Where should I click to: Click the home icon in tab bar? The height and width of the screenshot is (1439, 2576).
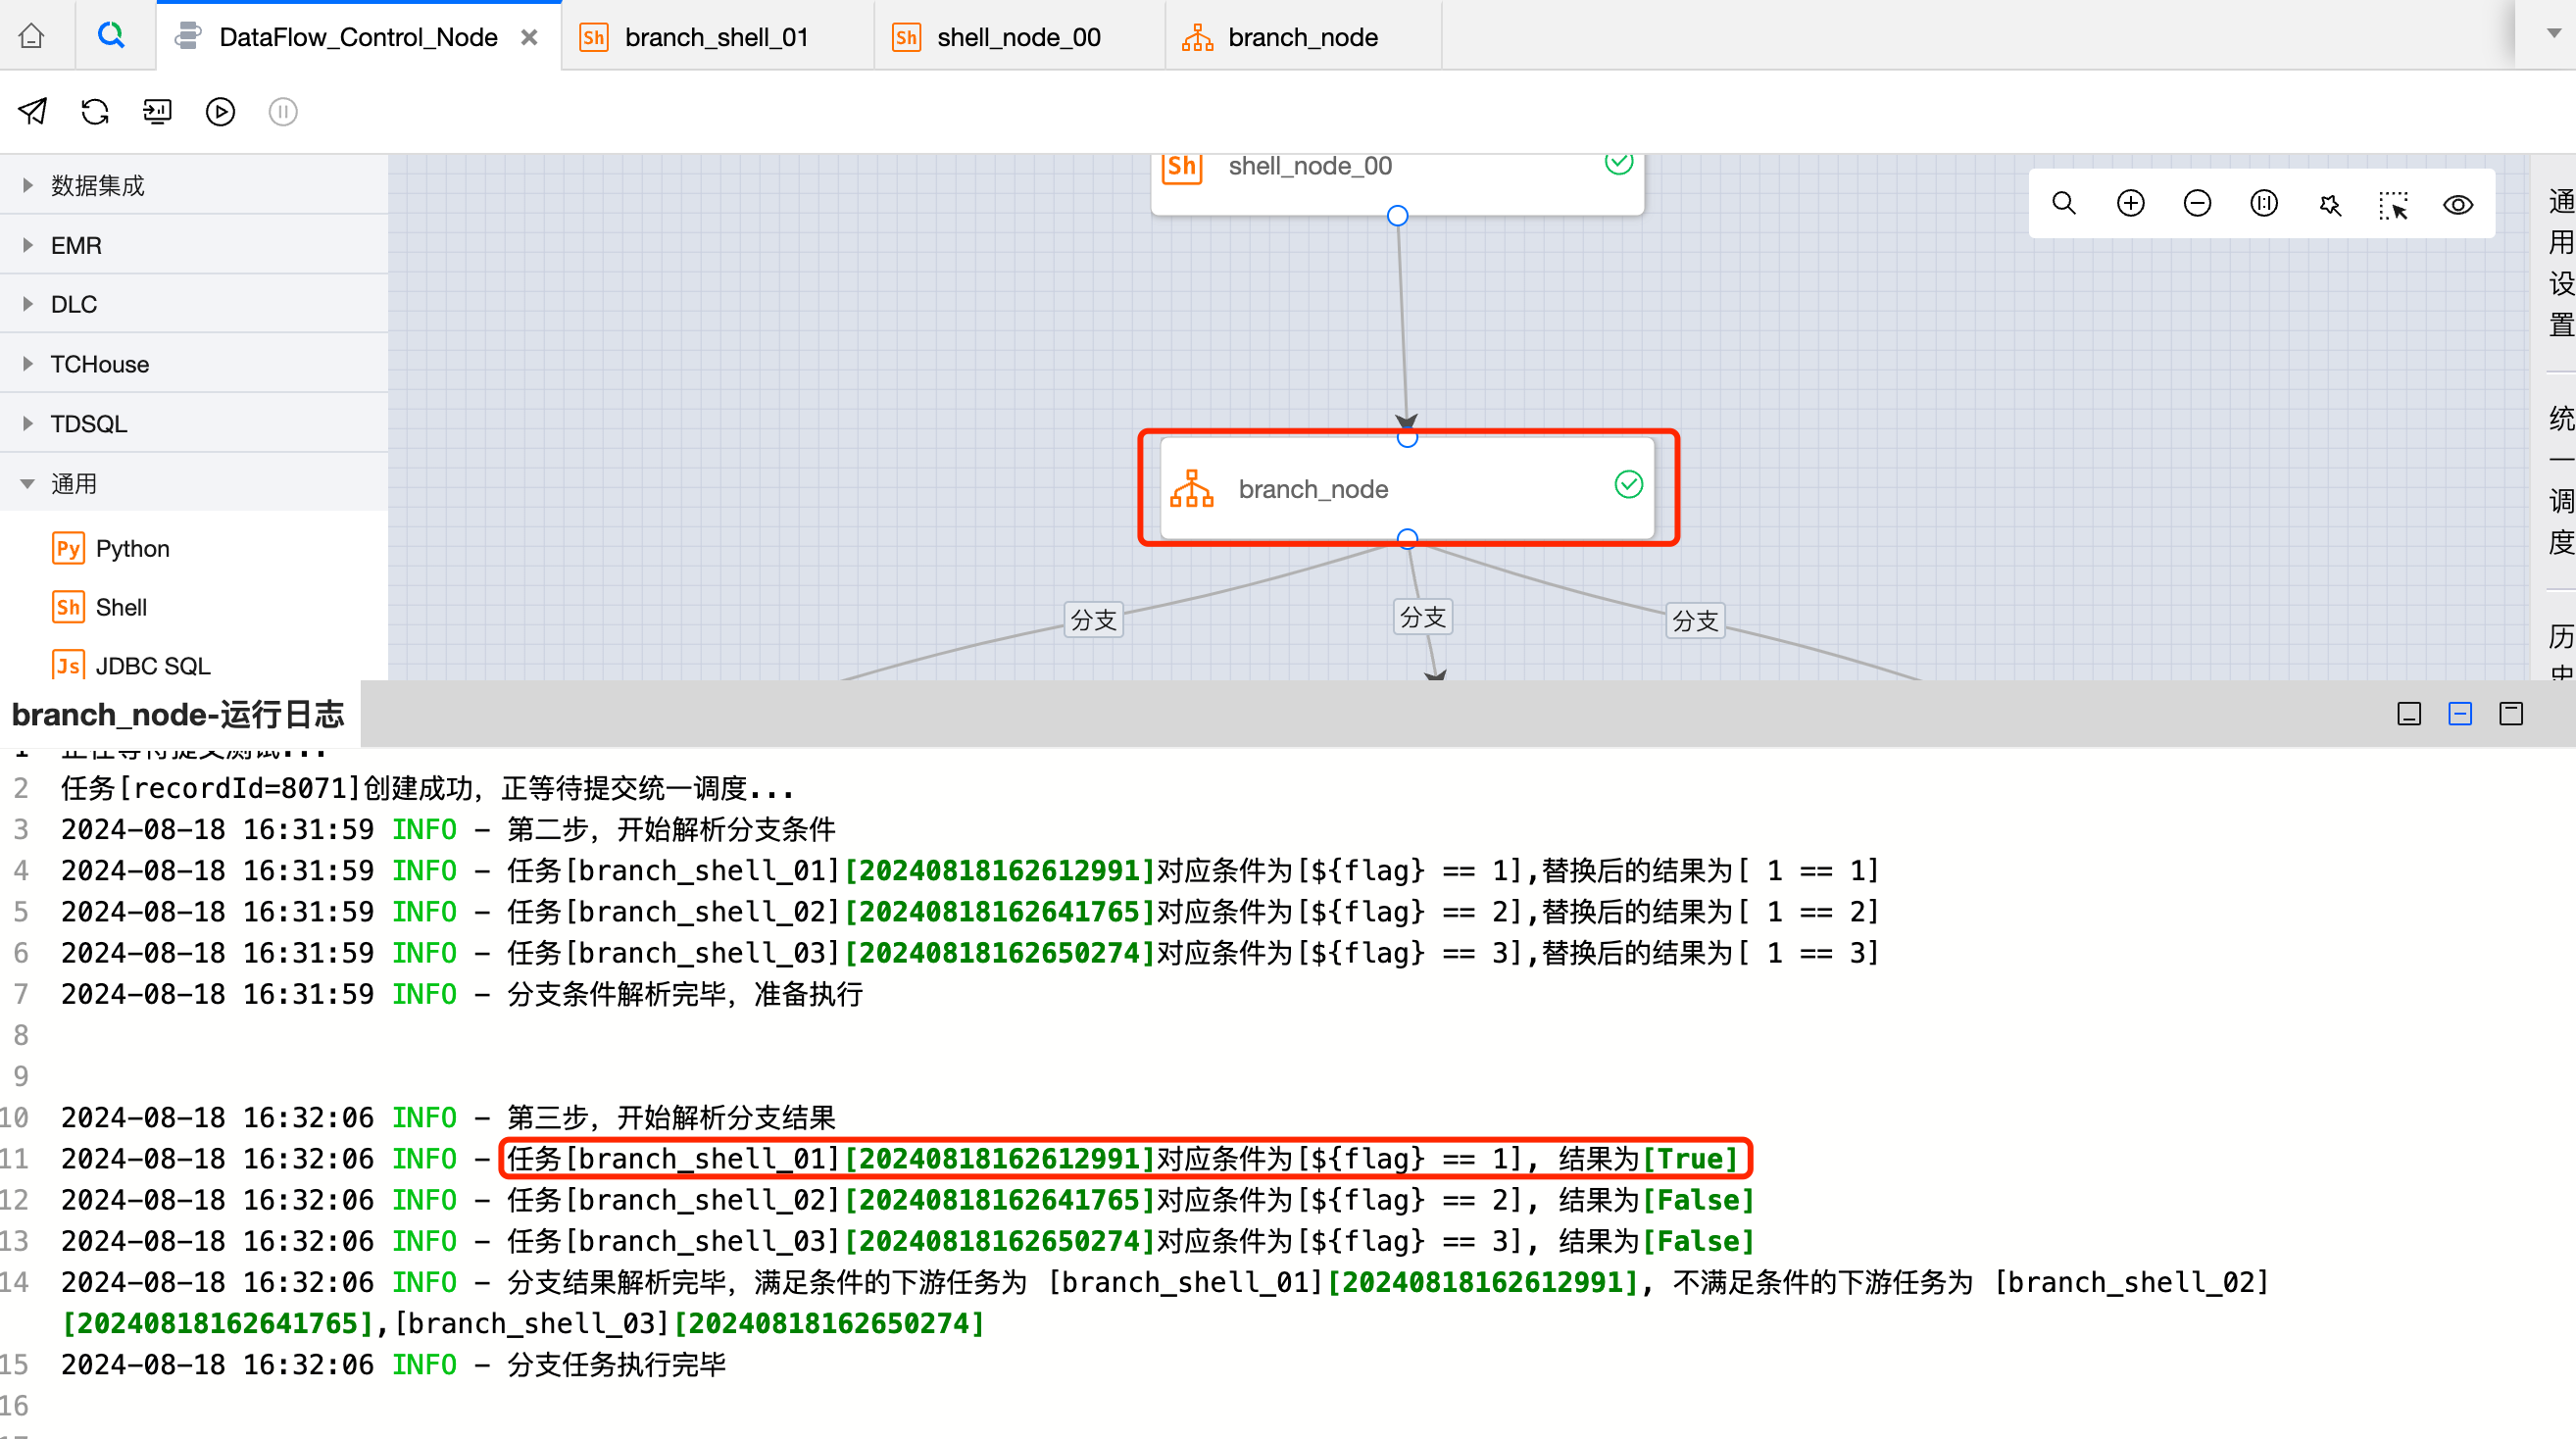[32, 36]
